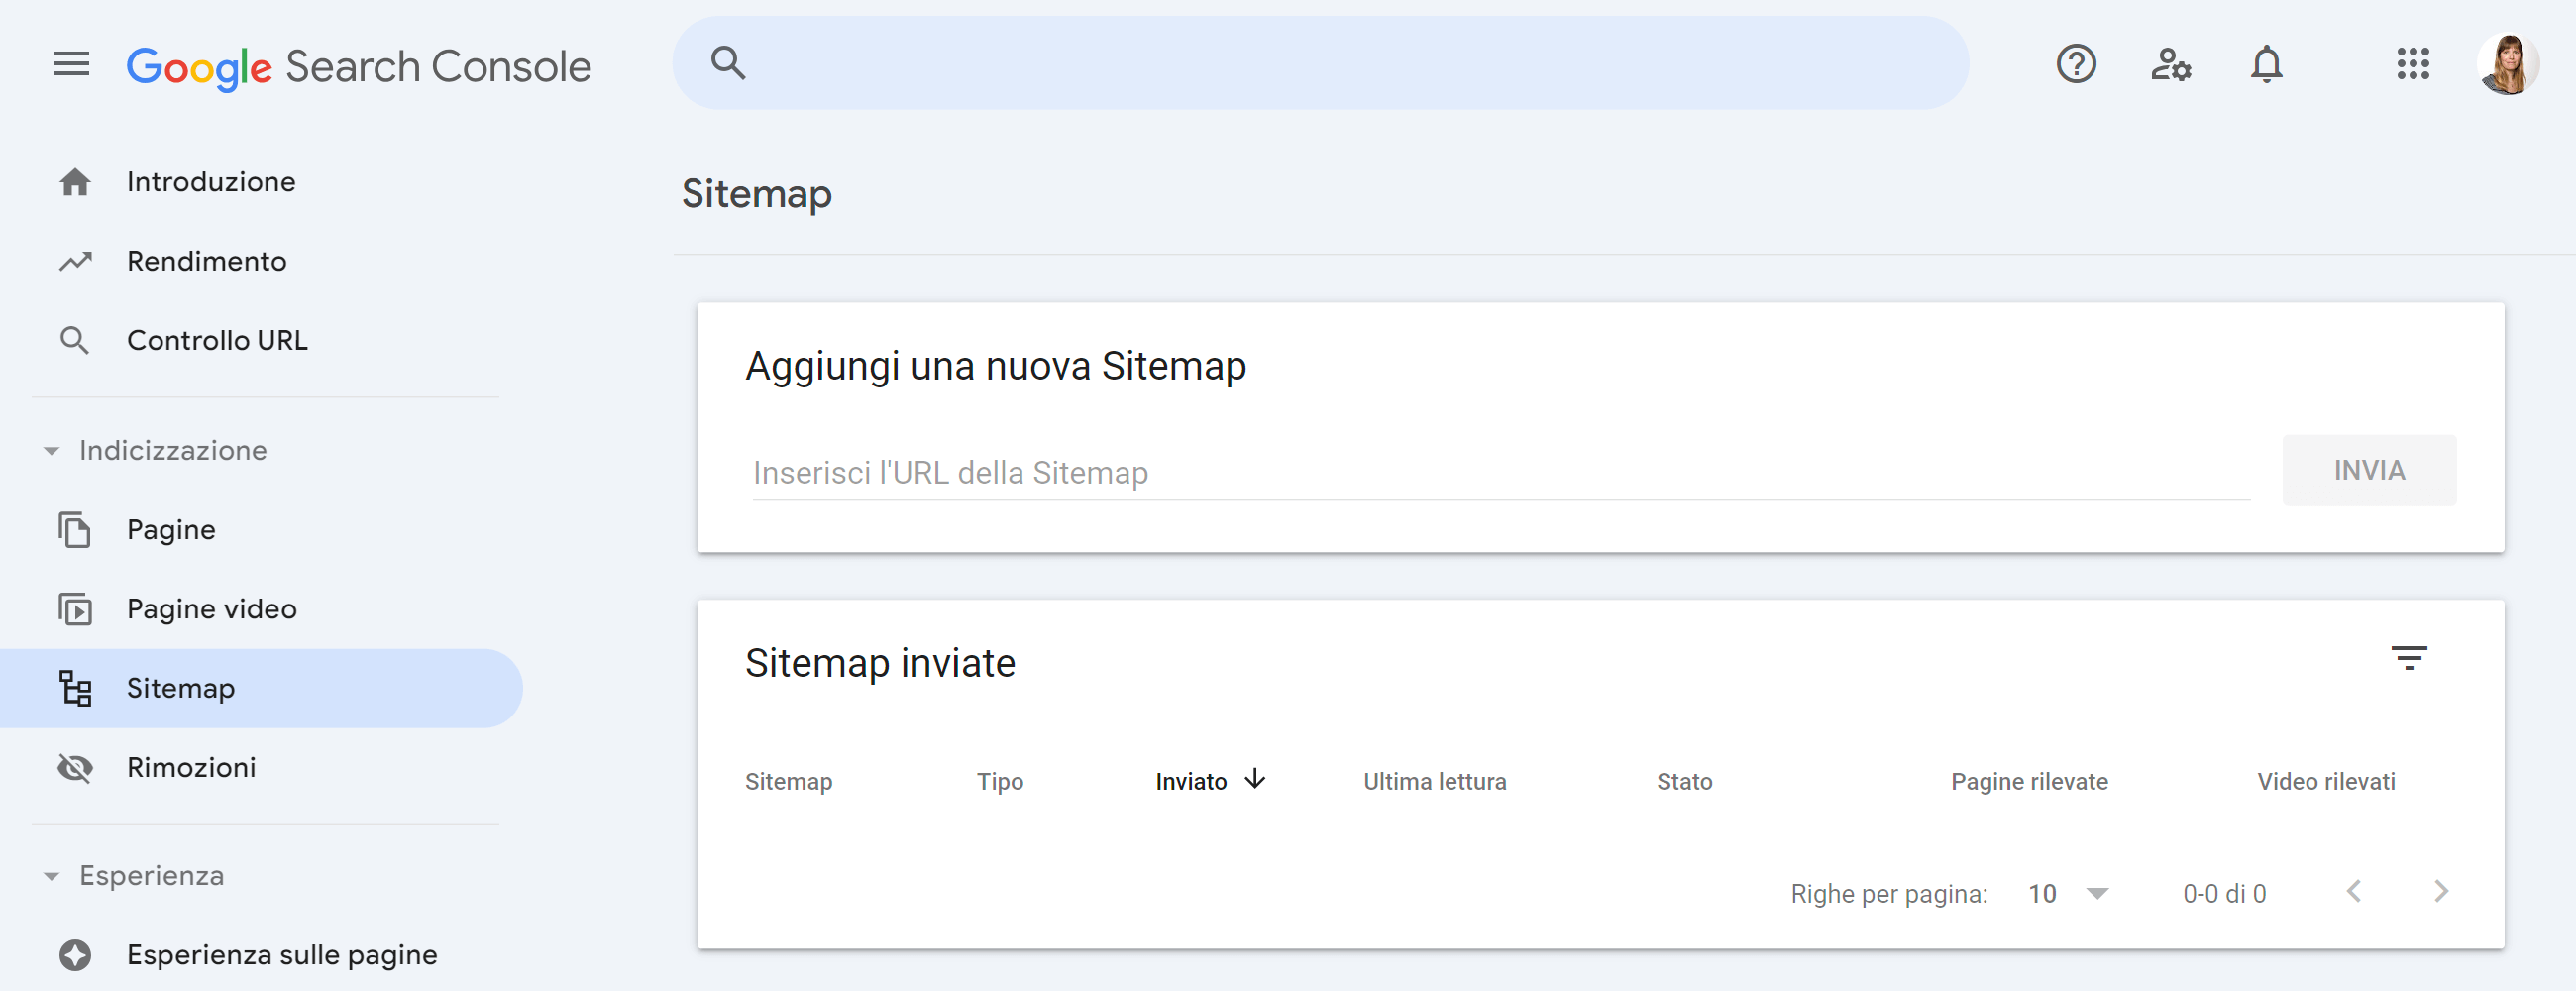Click the Search Console search magnifier icon
This screenshot has height=991, width=2576.
pyautogui.click(x=729, y=62)
